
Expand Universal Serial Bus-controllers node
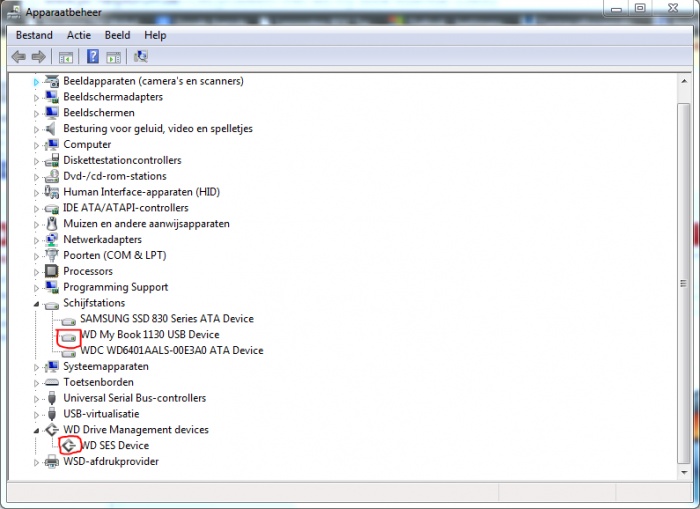pos(36,399)
